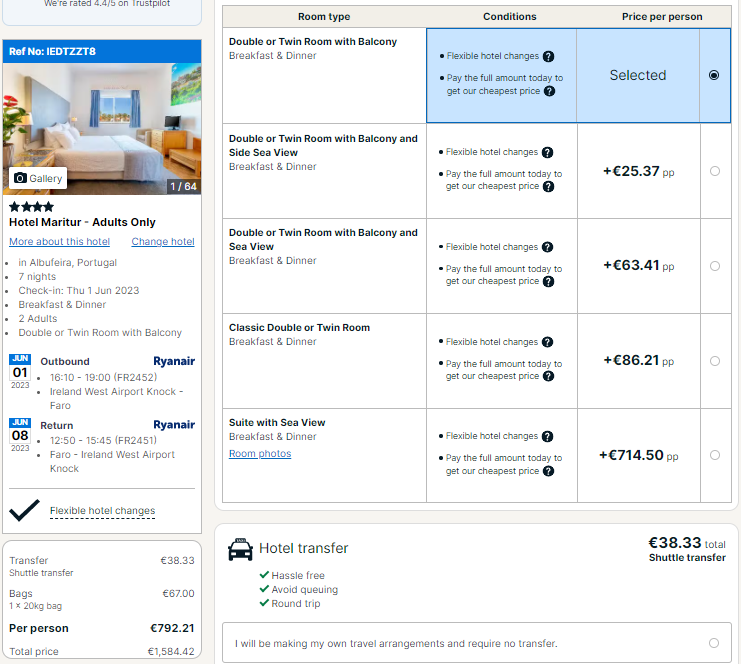Click cheapest price help icon, Classic Double row

coord(548,376)
